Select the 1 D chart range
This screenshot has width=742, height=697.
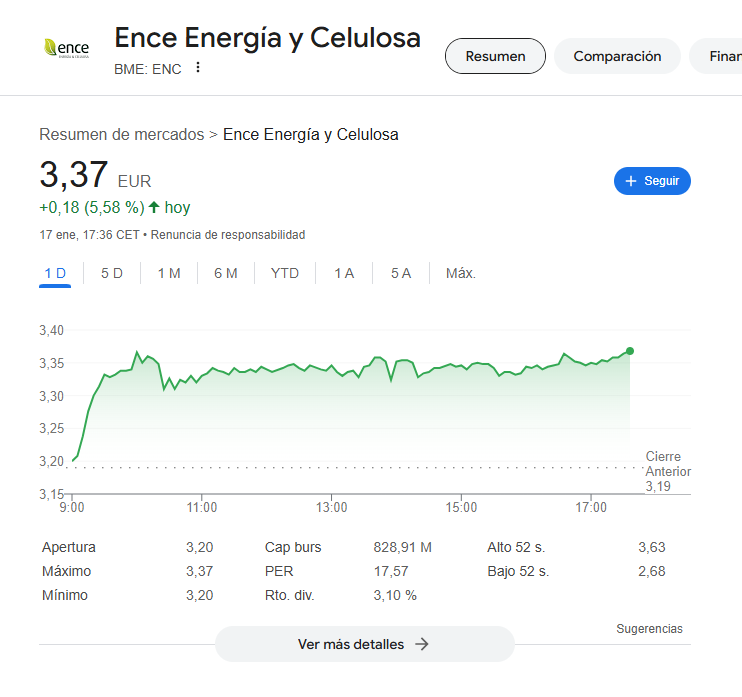click(55, 274)
